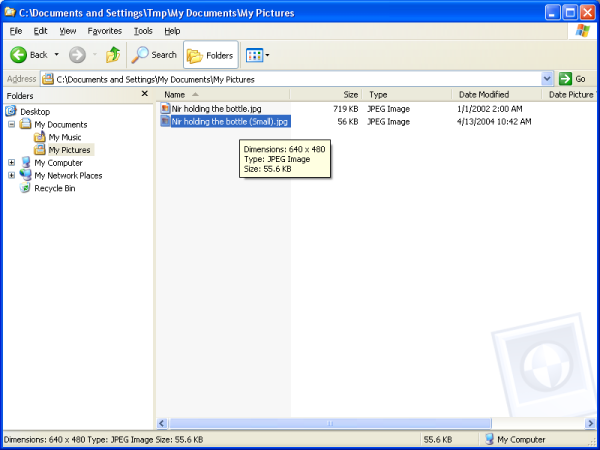This screenshot has height=450, width=600.
Task: Select the My Music folder icon
Action: click(39, 137)
